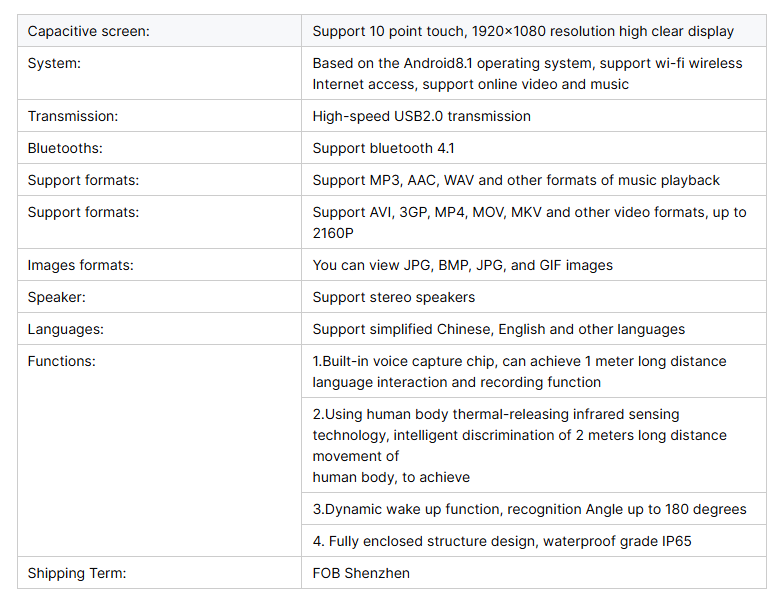777x599 pixels.
Task: Select the Android8.1 operating system description
Action: pyautogui.click(x=527, y=74)
